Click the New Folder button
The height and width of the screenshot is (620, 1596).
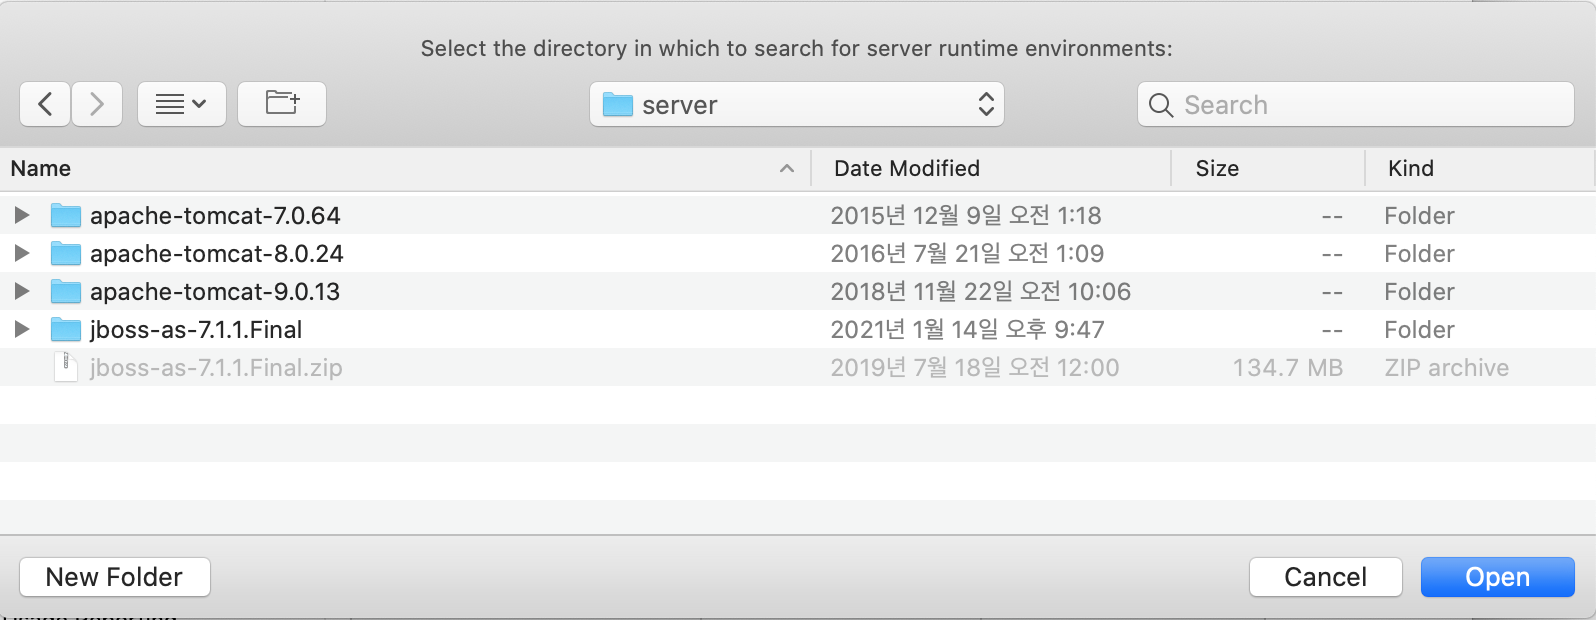tap(115, 577)
